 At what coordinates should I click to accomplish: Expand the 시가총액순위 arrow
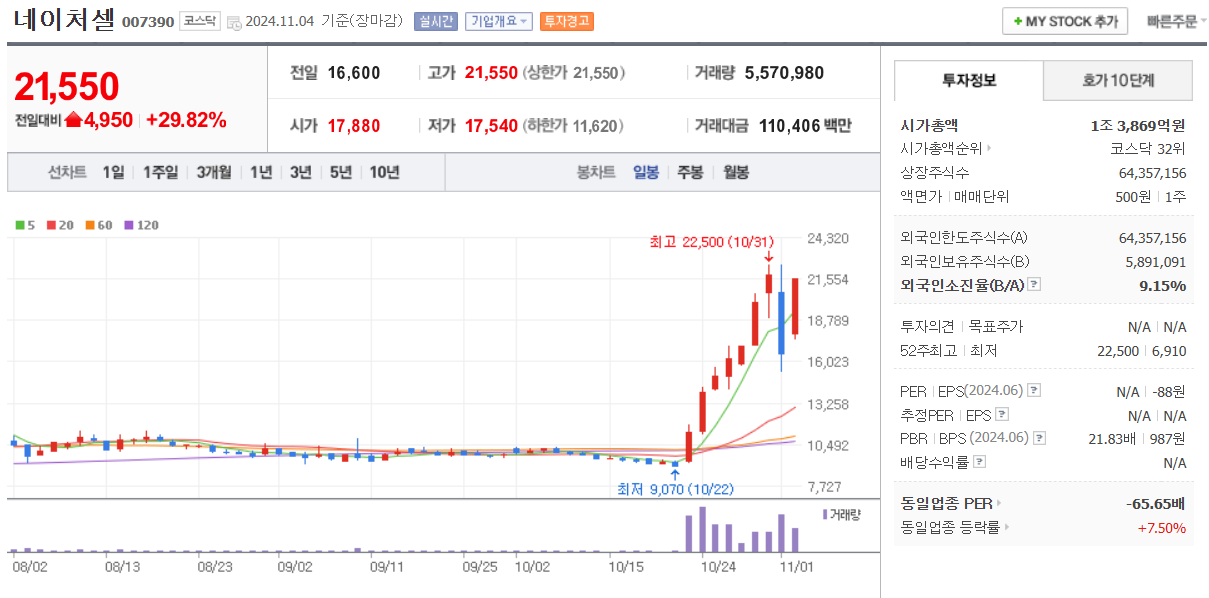pyautogui.click(x=989, y=149)
